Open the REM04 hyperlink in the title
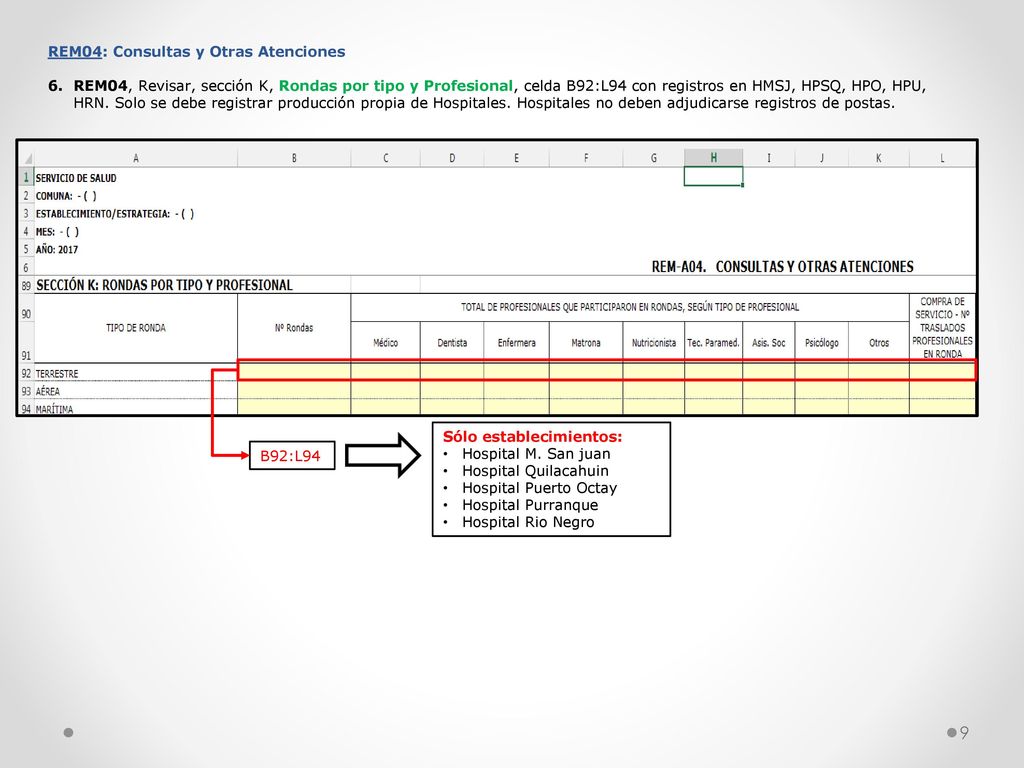1024x768 pixels. [x=74, y=52]
